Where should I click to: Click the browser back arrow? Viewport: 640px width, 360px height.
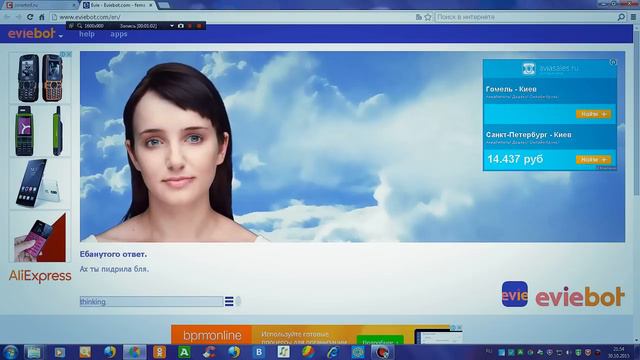tap(7, 17)
